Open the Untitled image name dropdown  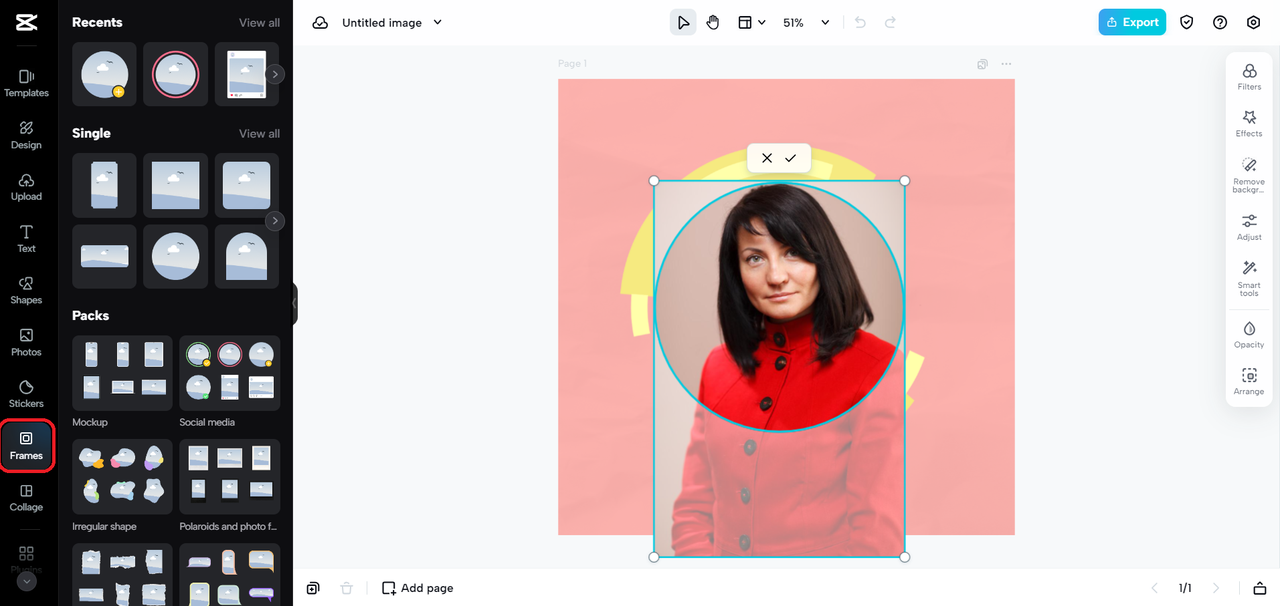coord(392,22)
